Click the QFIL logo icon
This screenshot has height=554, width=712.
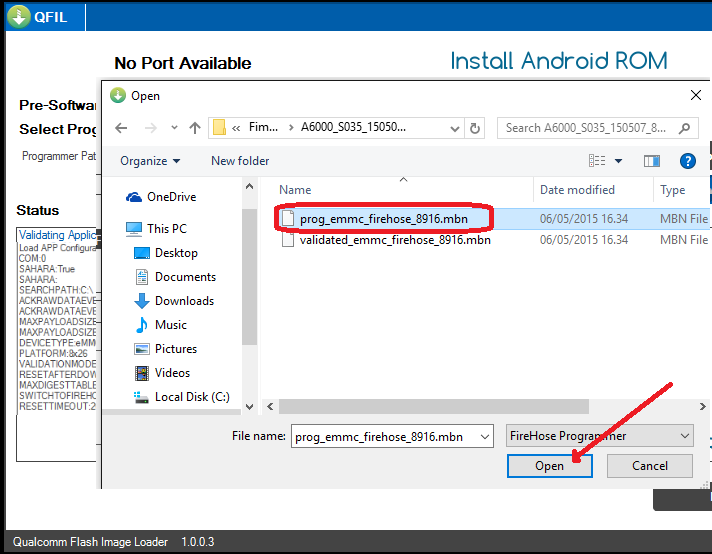pos(19,16)
